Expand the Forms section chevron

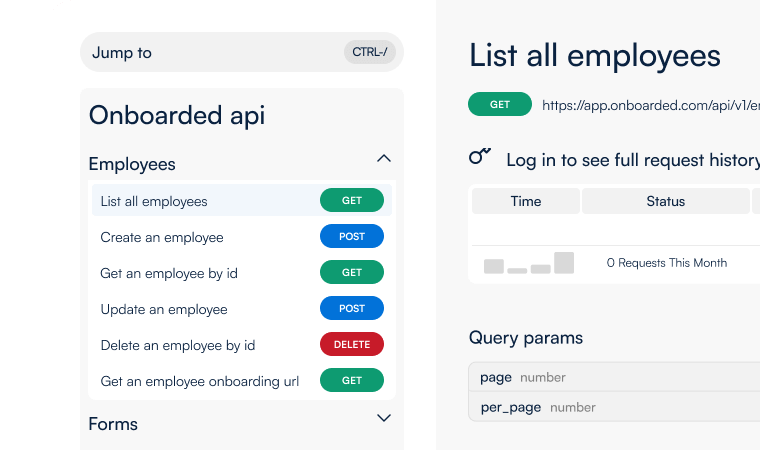[x=383, y=418]
